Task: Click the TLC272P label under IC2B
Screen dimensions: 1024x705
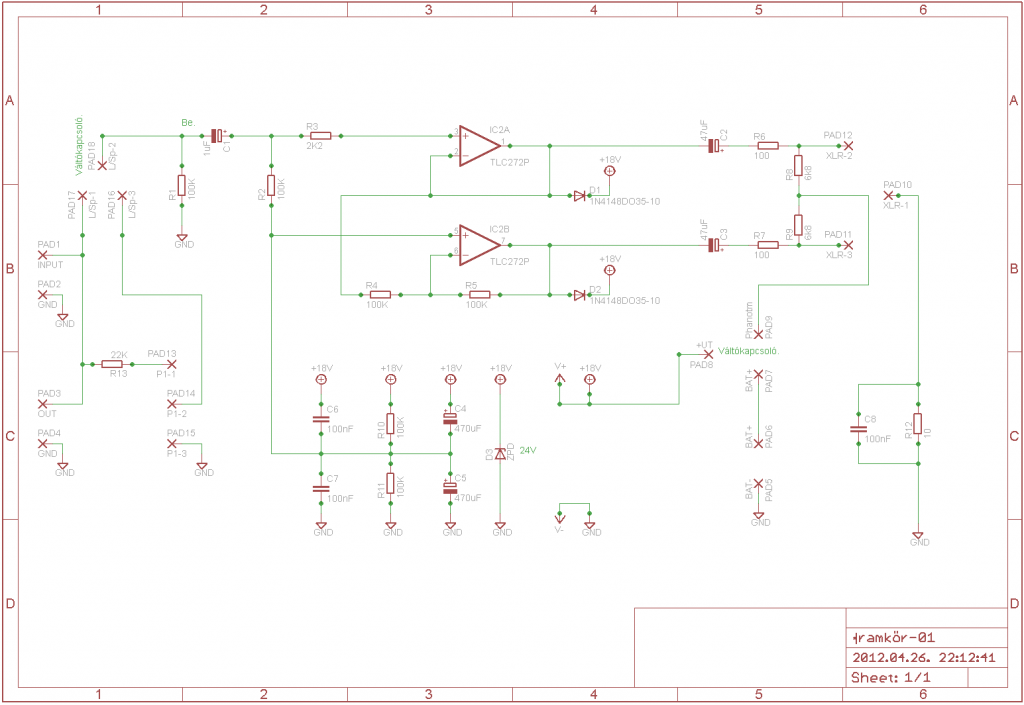Action: (x=509, y=262)
